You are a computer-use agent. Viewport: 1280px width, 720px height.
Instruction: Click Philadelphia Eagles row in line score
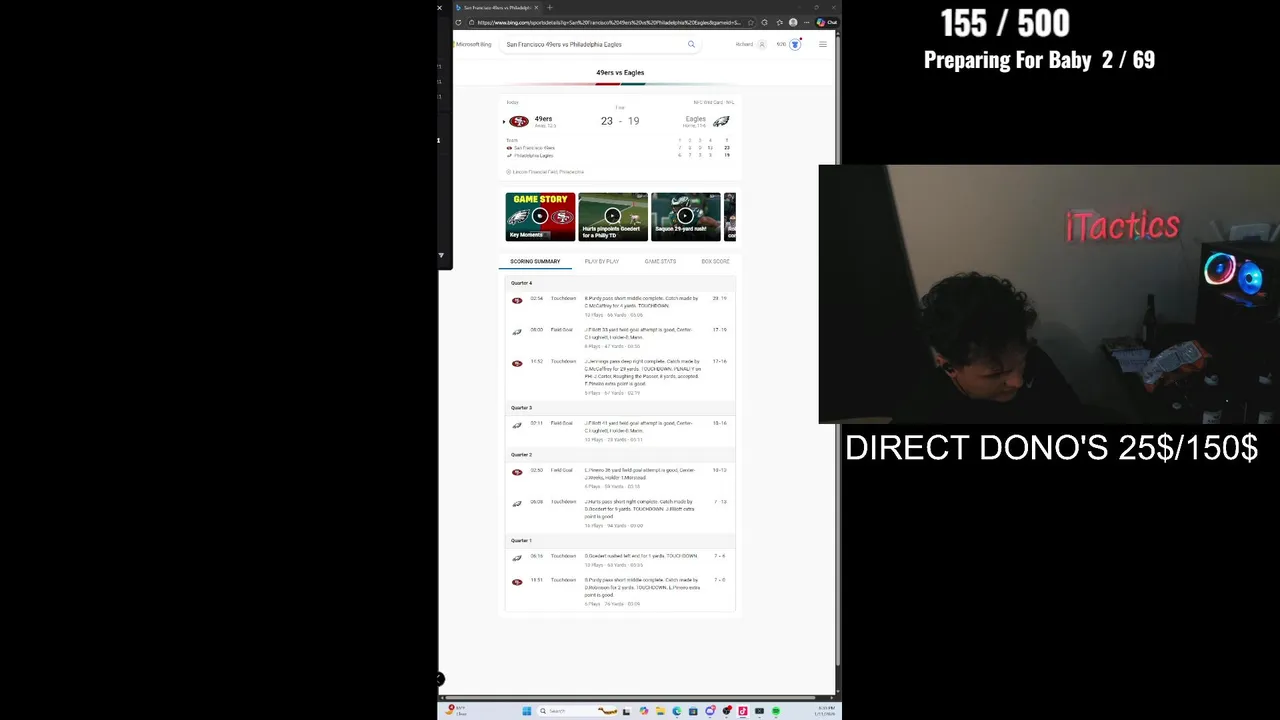pyautogui.click(x=618, y=155)
